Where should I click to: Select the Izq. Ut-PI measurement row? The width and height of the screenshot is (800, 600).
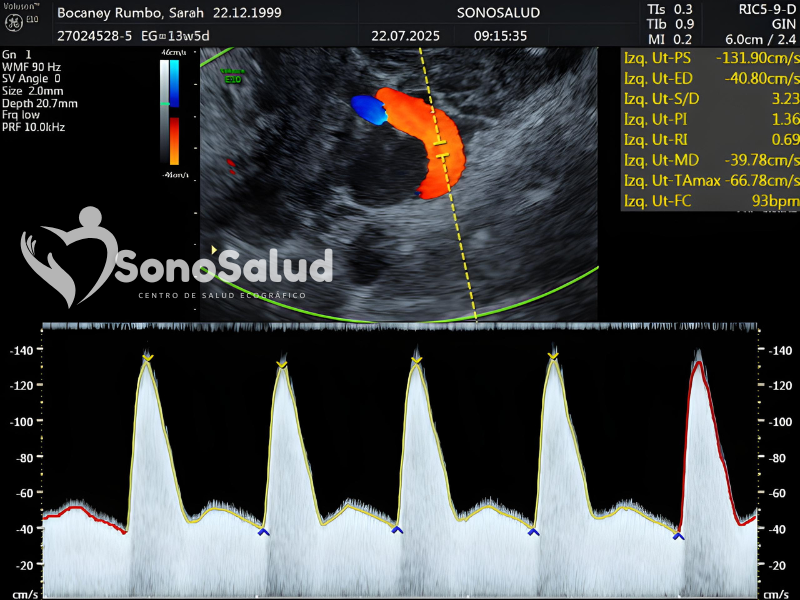click(710, 119)
